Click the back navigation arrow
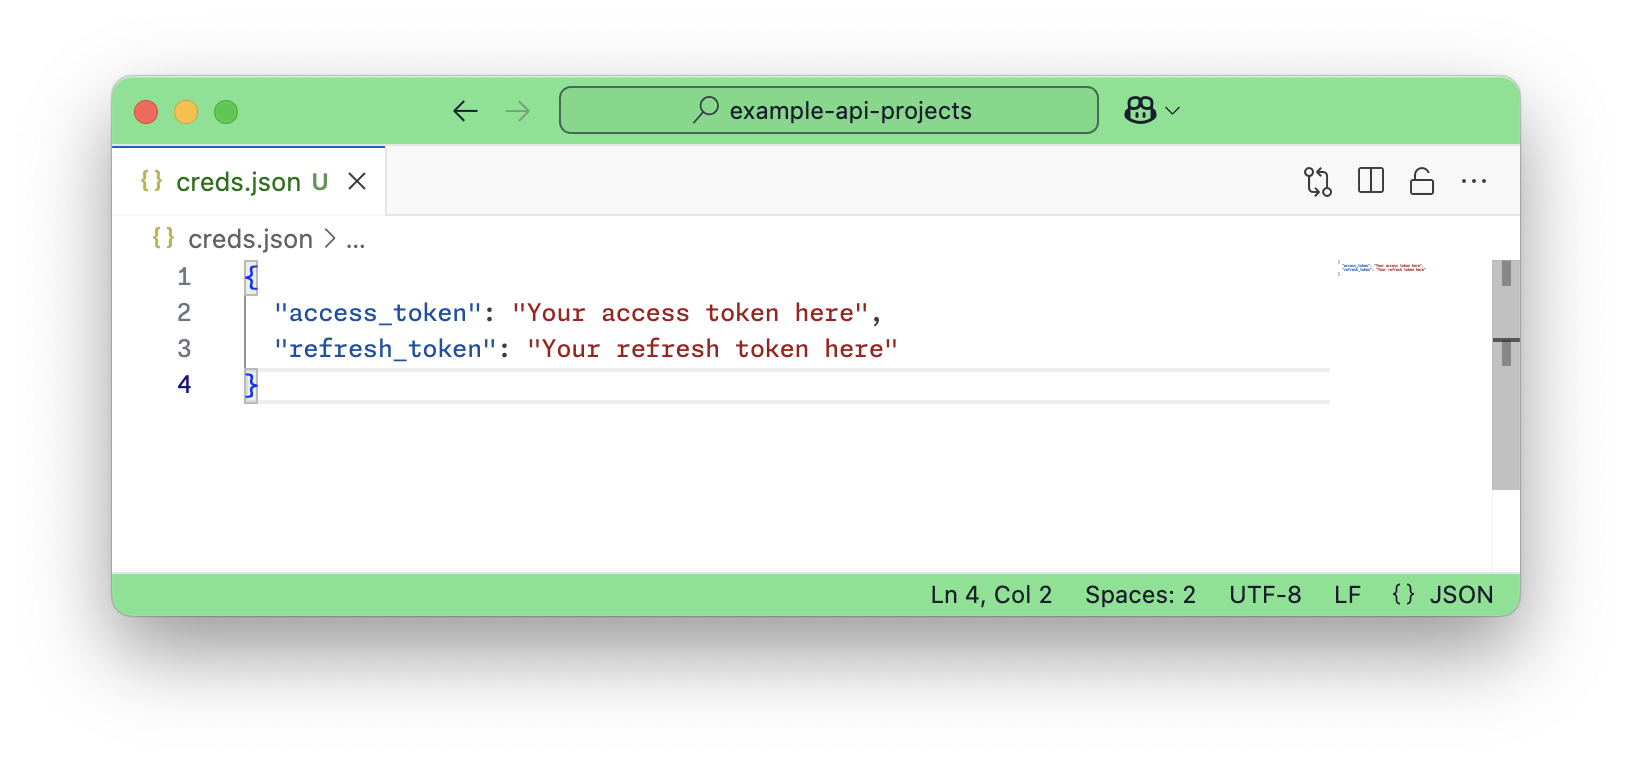1632x764 pixels. point(465,111)
